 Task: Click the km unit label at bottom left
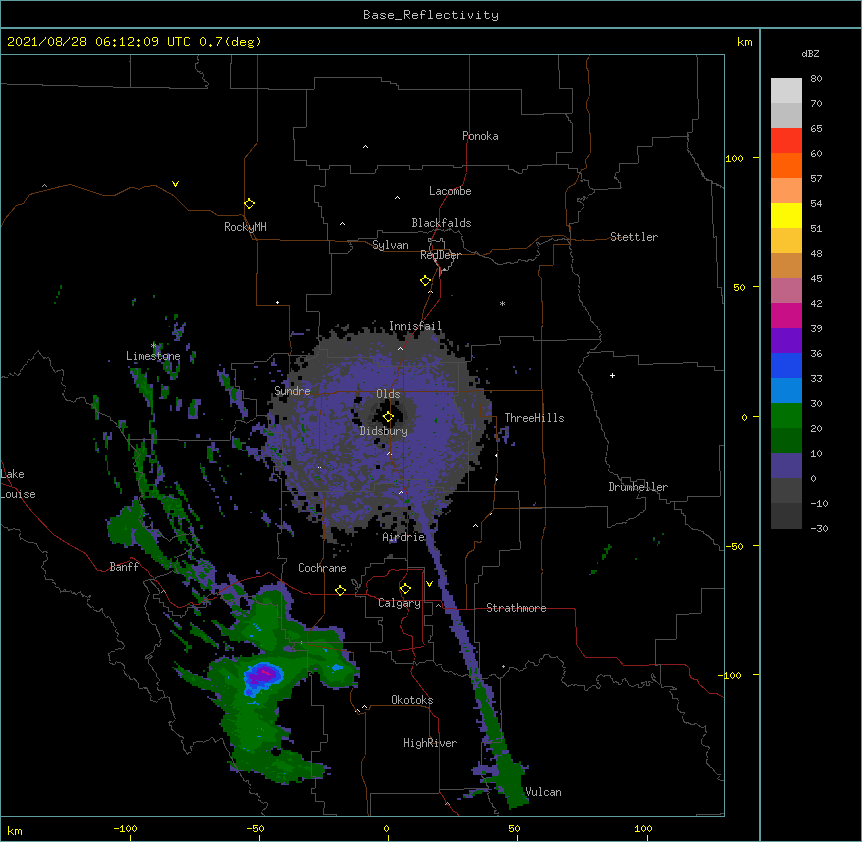pos(15,830)
